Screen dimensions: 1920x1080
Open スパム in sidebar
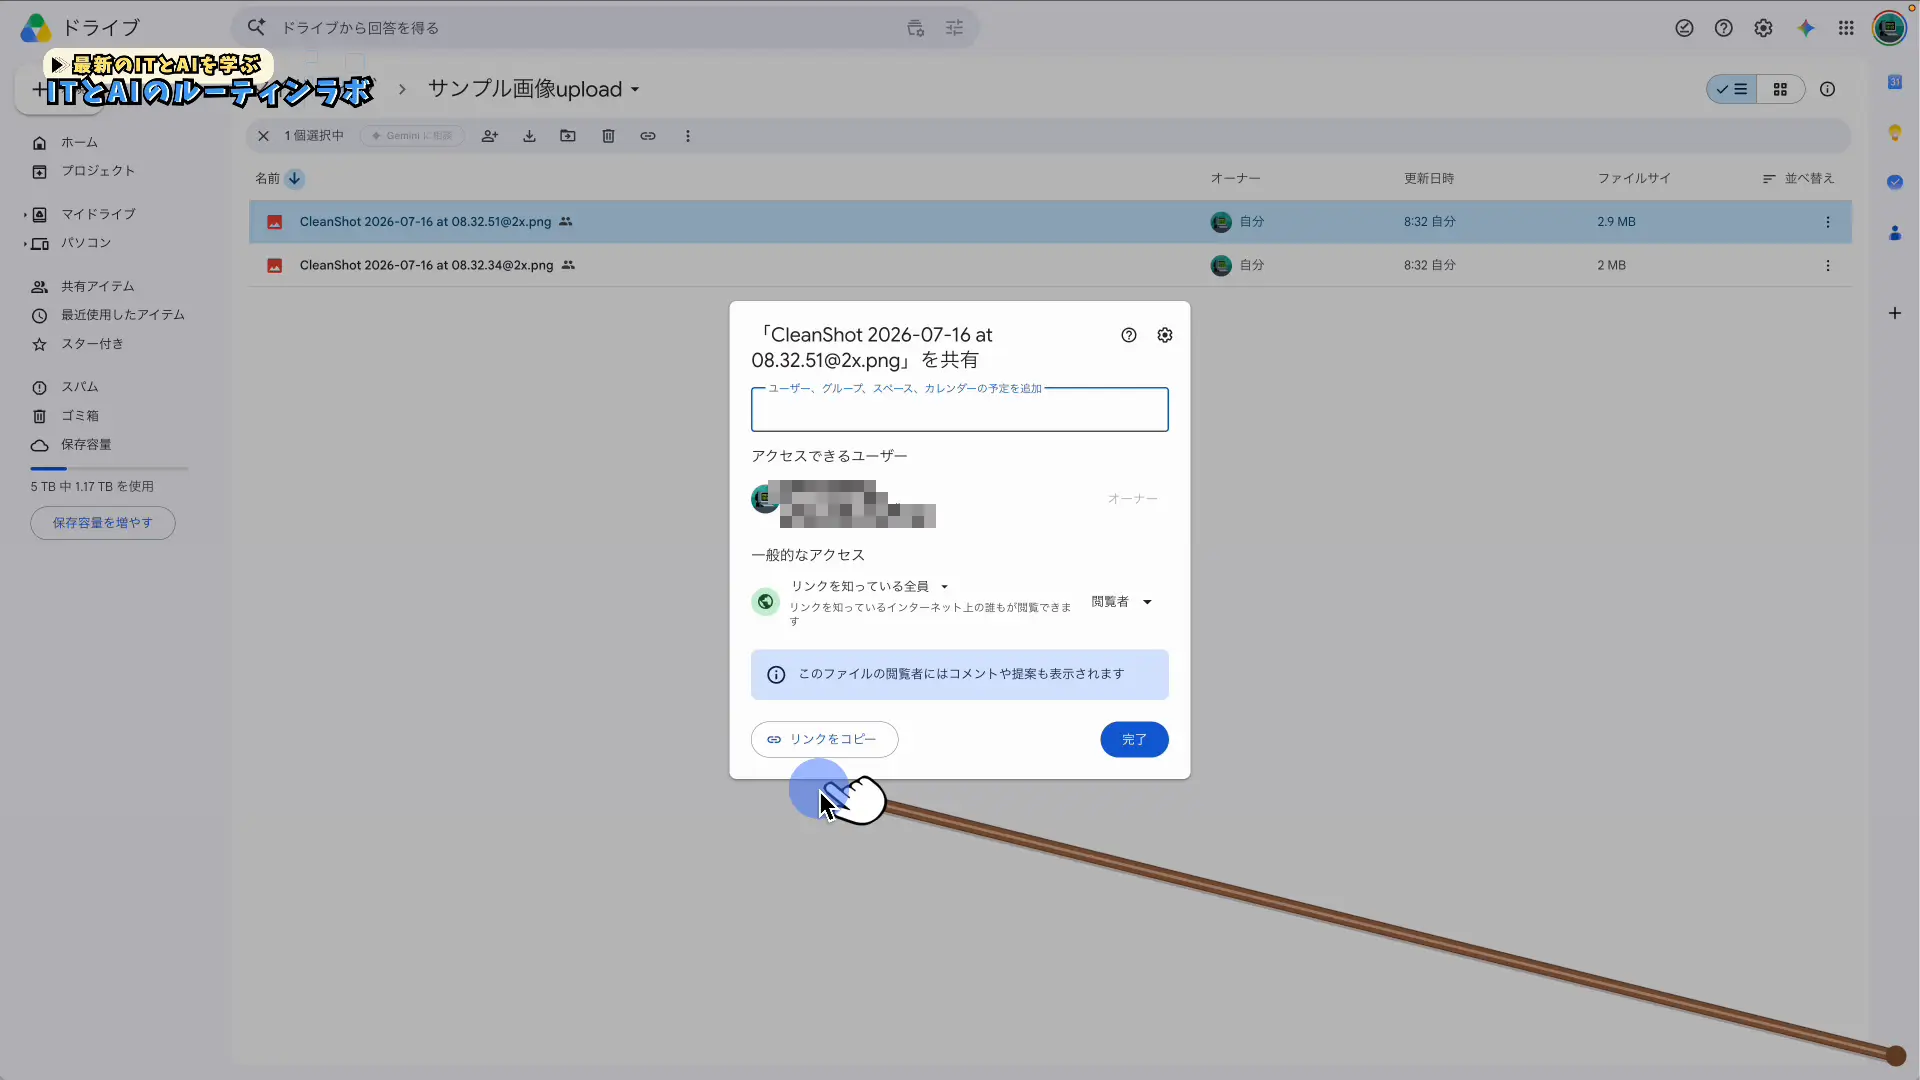tap(80, 387)
